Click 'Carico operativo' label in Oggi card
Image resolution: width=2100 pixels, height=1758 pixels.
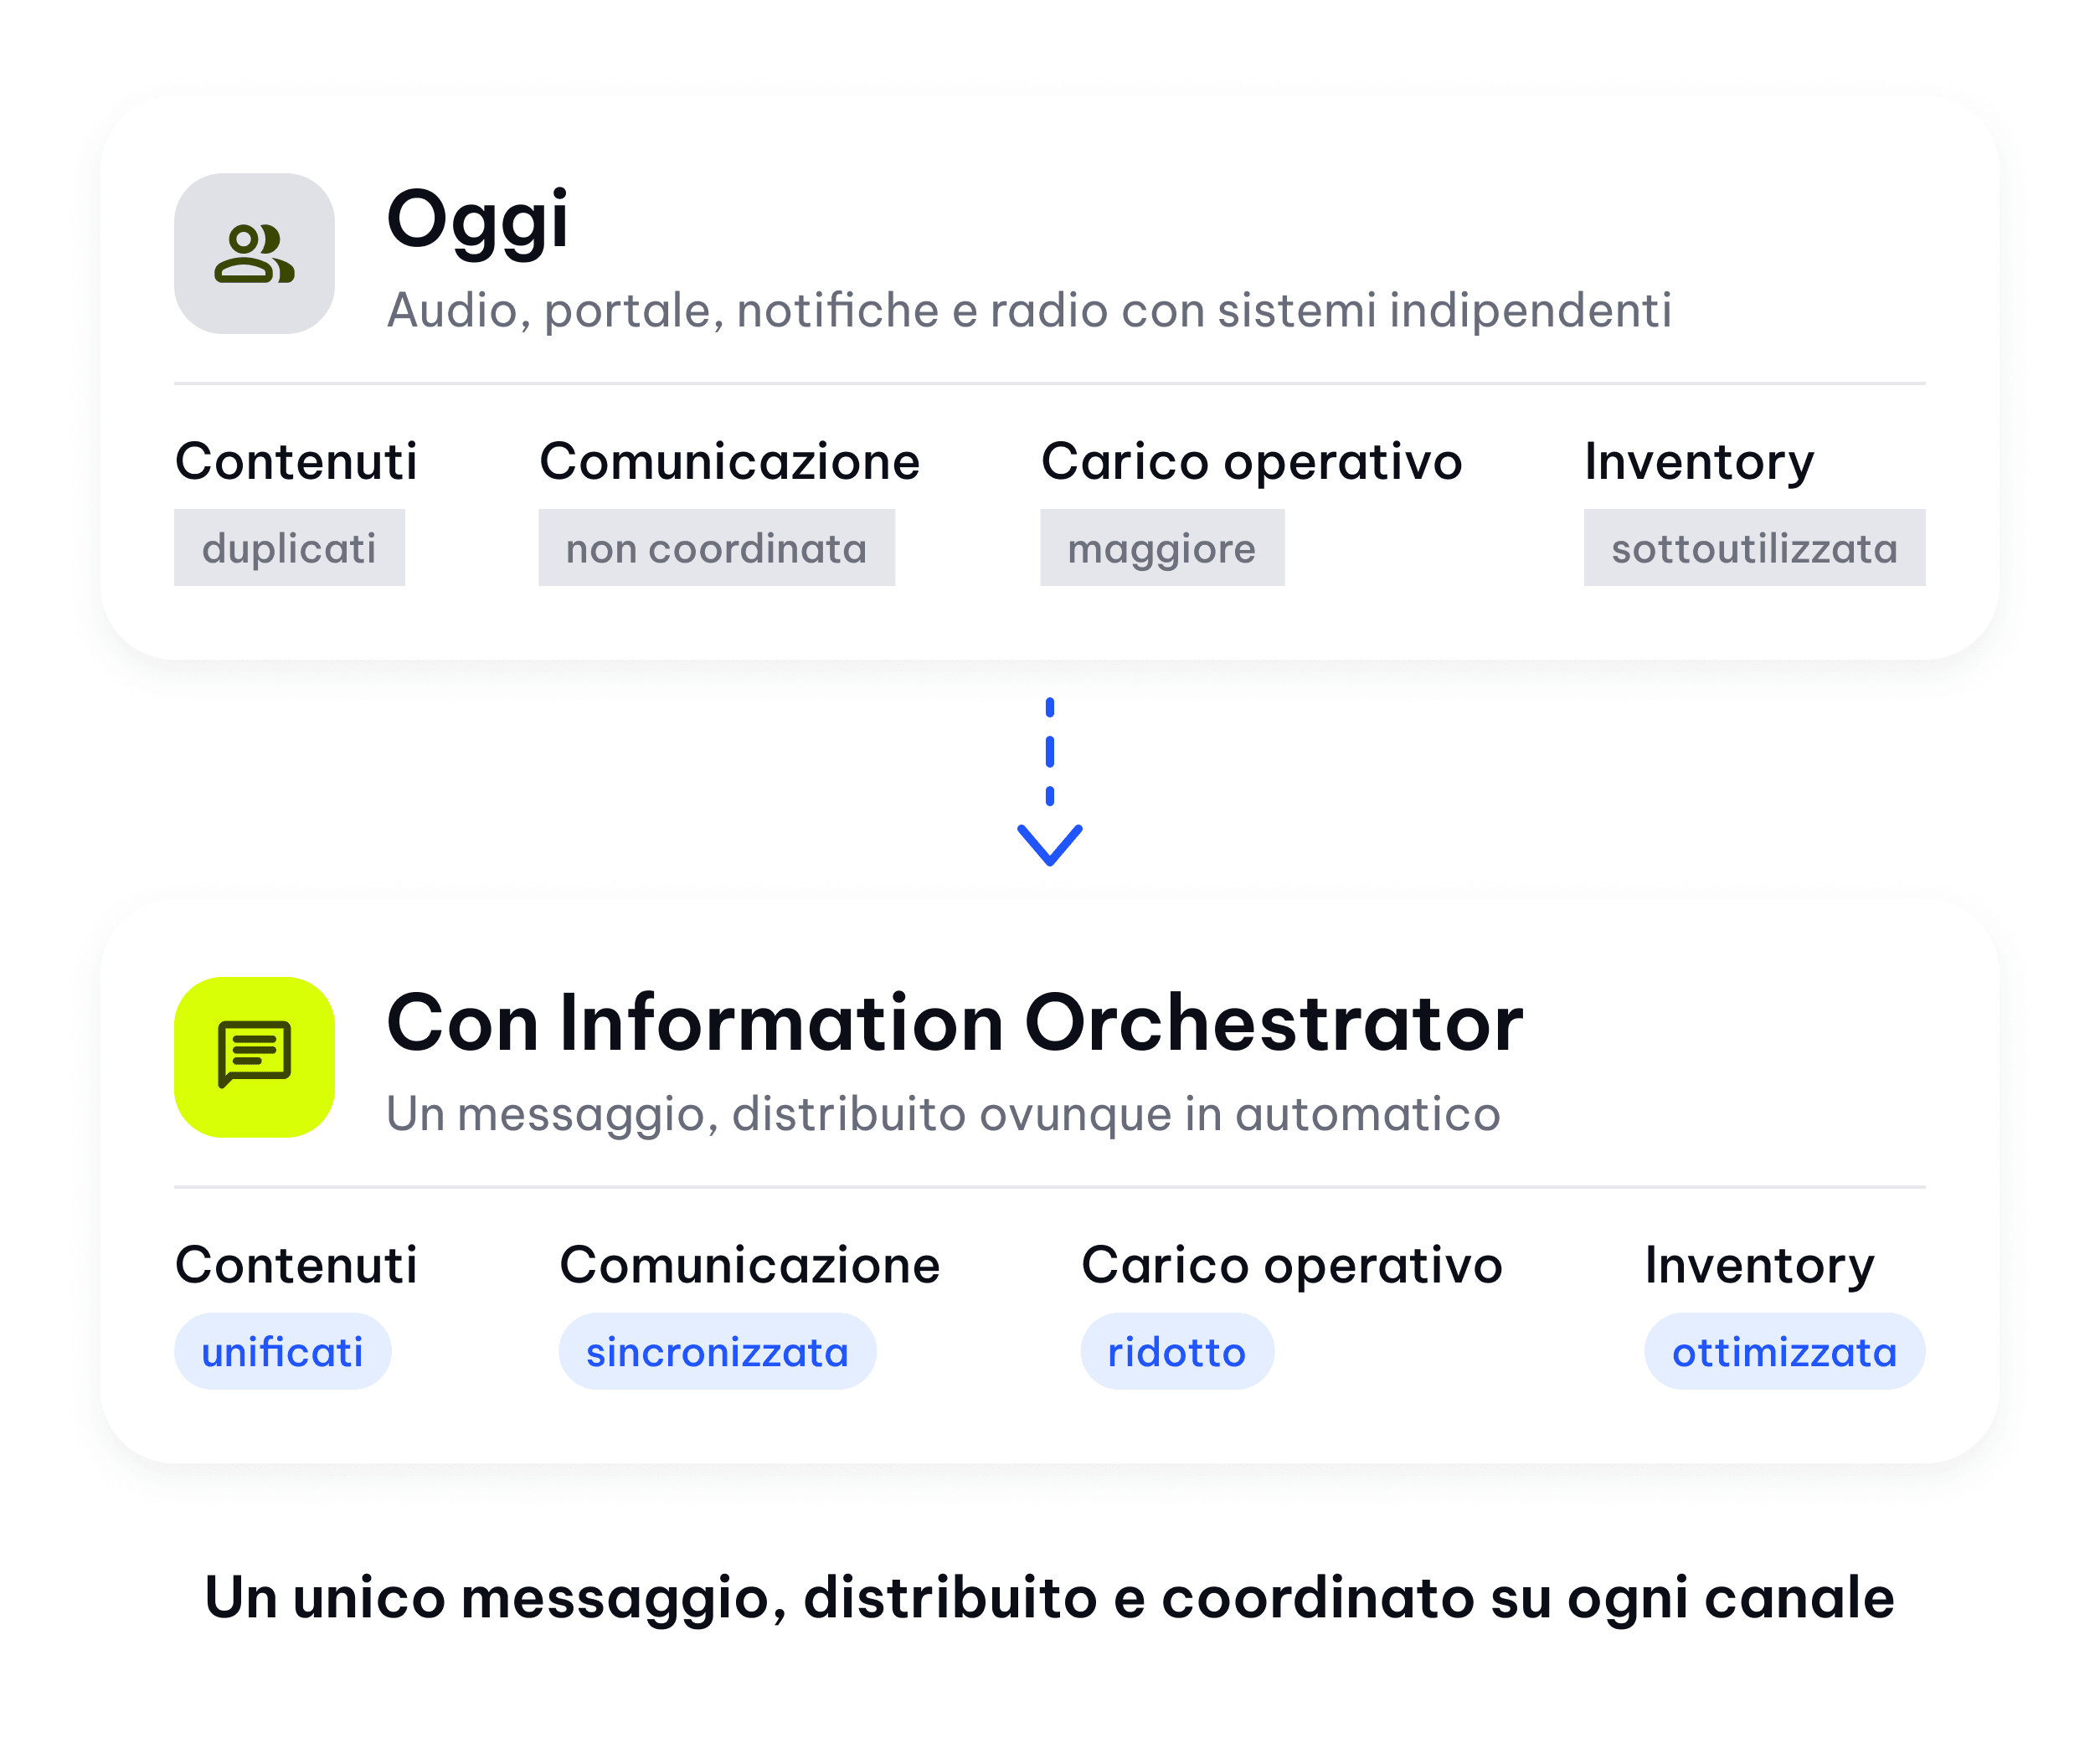pos(1251,461)
